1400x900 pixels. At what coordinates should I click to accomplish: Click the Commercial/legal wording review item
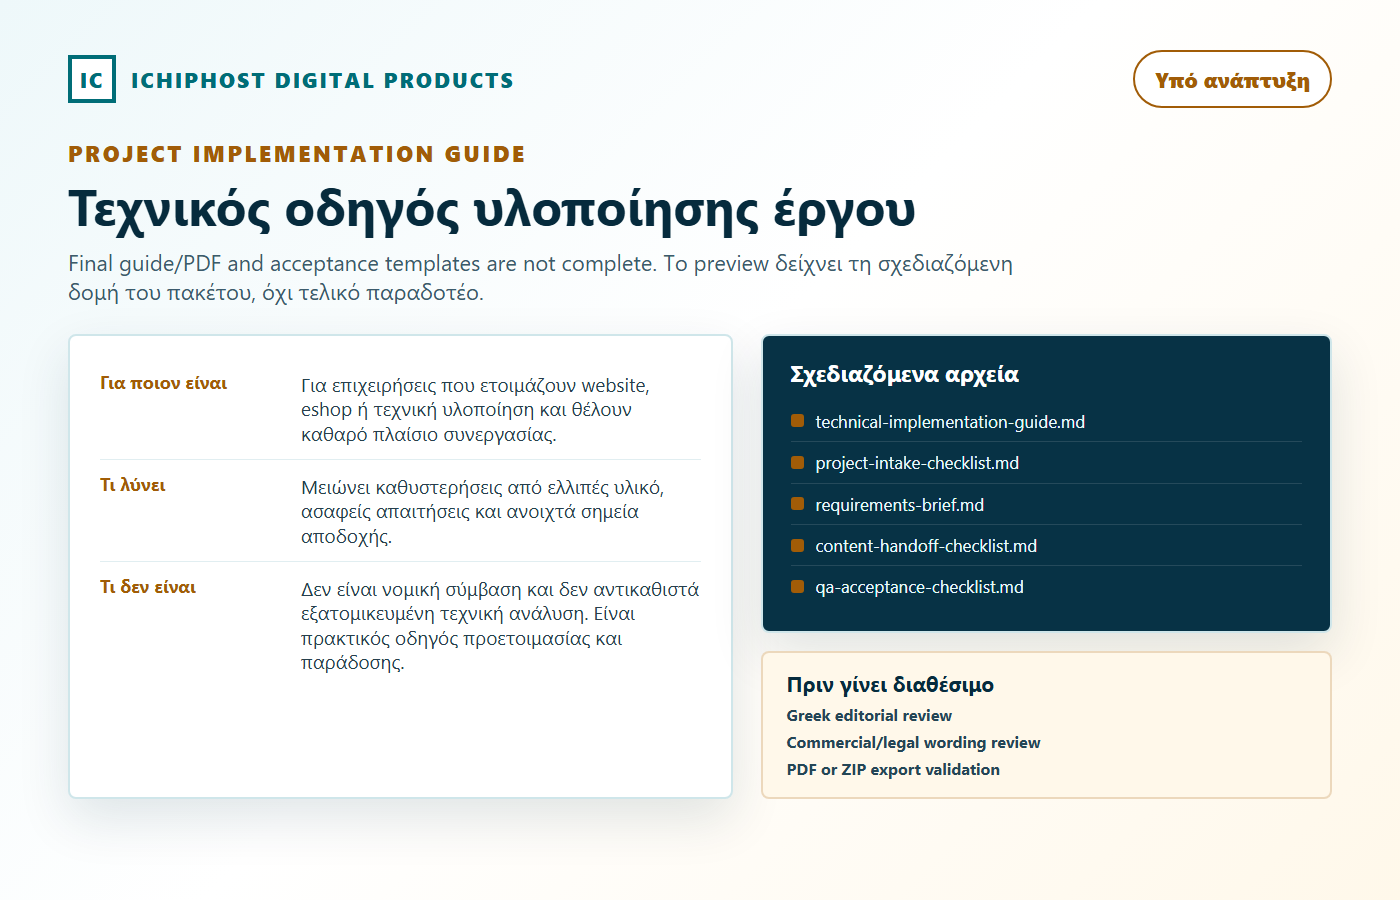point(913,743)
